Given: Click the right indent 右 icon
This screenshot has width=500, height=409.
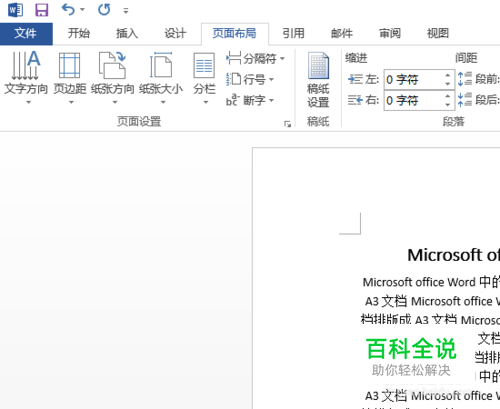Looking at the screenshot, I should [x=355, y=100].
